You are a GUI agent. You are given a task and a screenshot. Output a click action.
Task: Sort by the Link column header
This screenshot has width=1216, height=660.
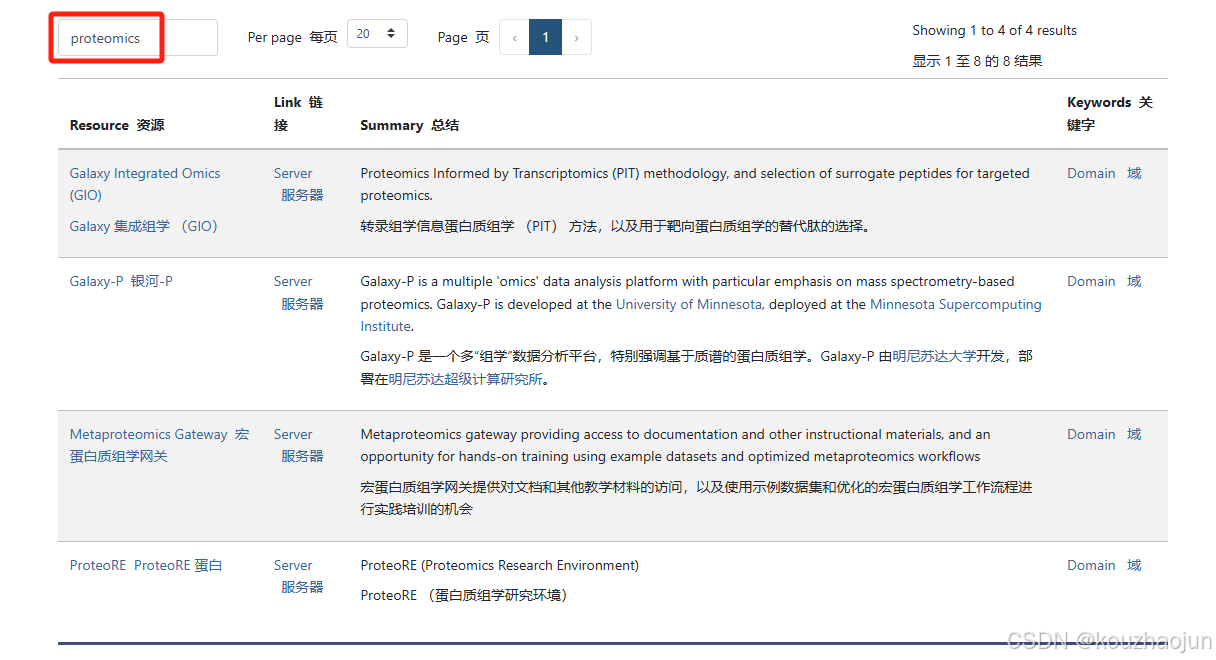click(298, 113)
